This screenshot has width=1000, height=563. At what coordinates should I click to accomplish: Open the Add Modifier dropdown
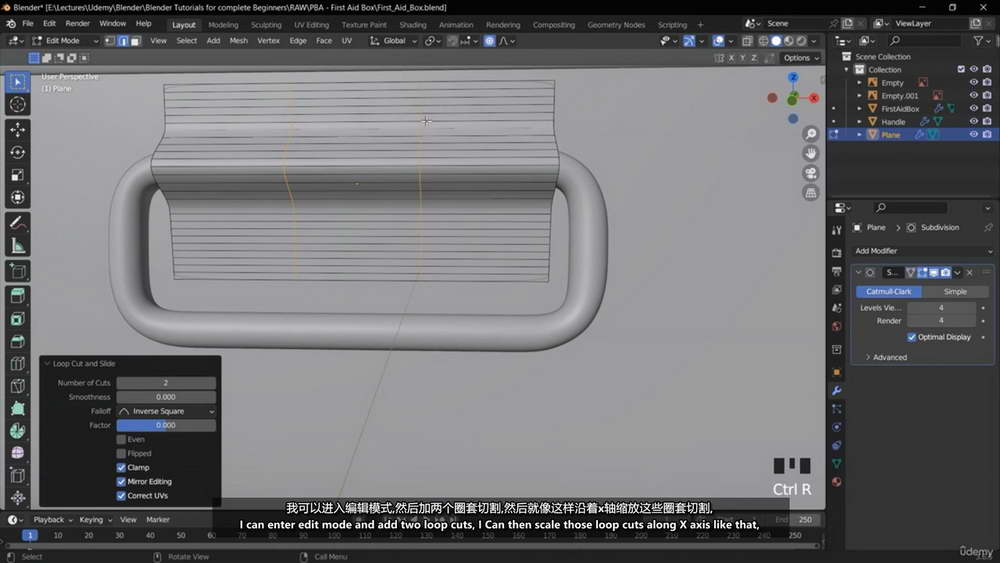[x=923, y=251]
